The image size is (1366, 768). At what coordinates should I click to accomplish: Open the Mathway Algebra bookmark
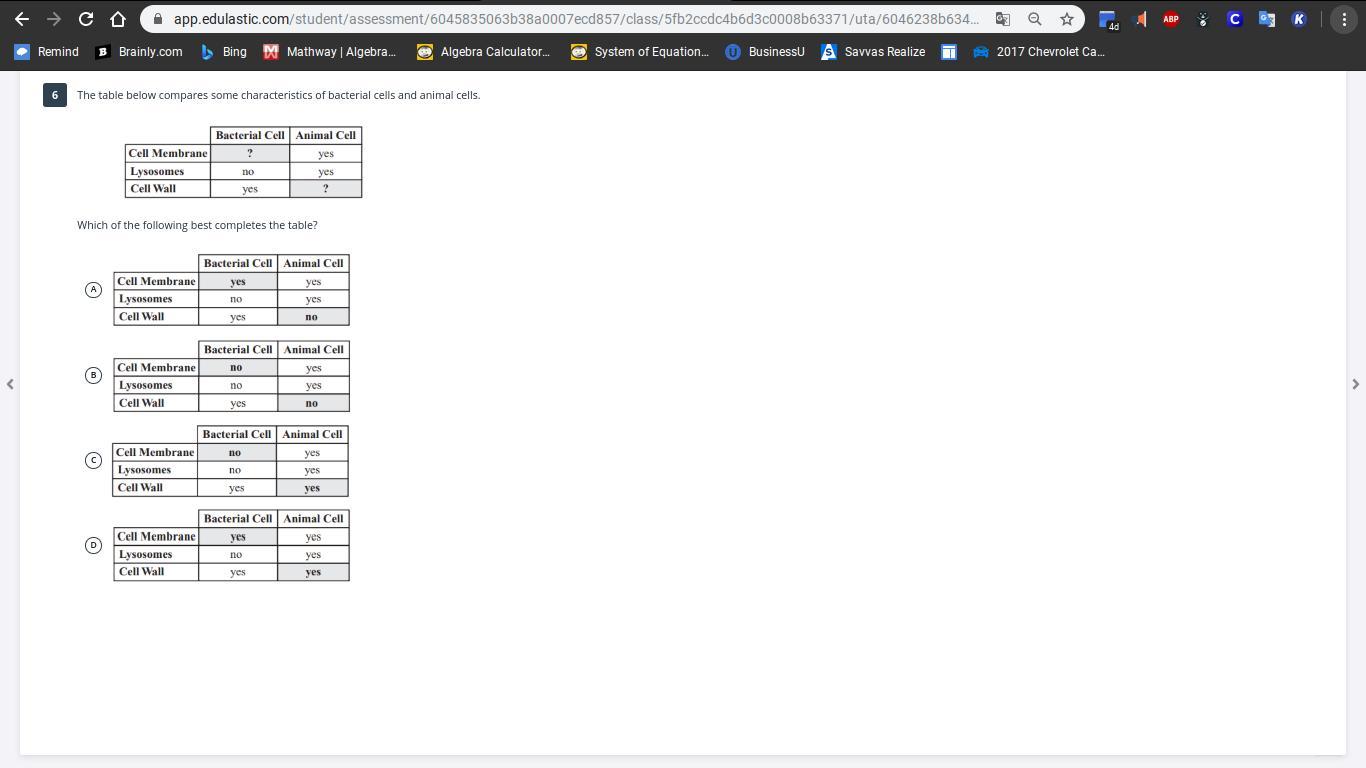click(x=330, y=52)
